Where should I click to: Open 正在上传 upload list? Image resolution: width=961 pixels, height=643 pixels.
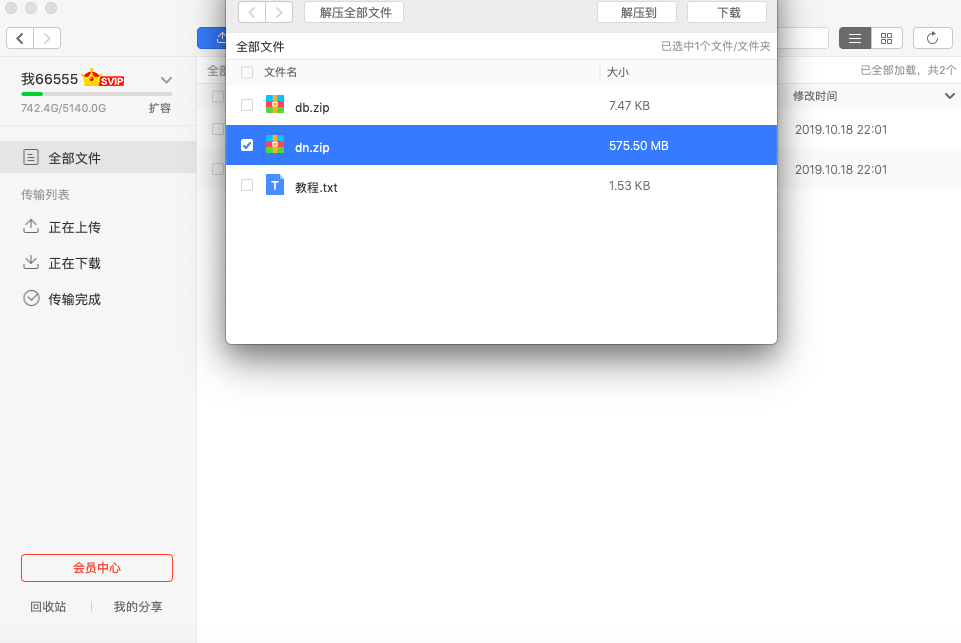pos(74,227)
